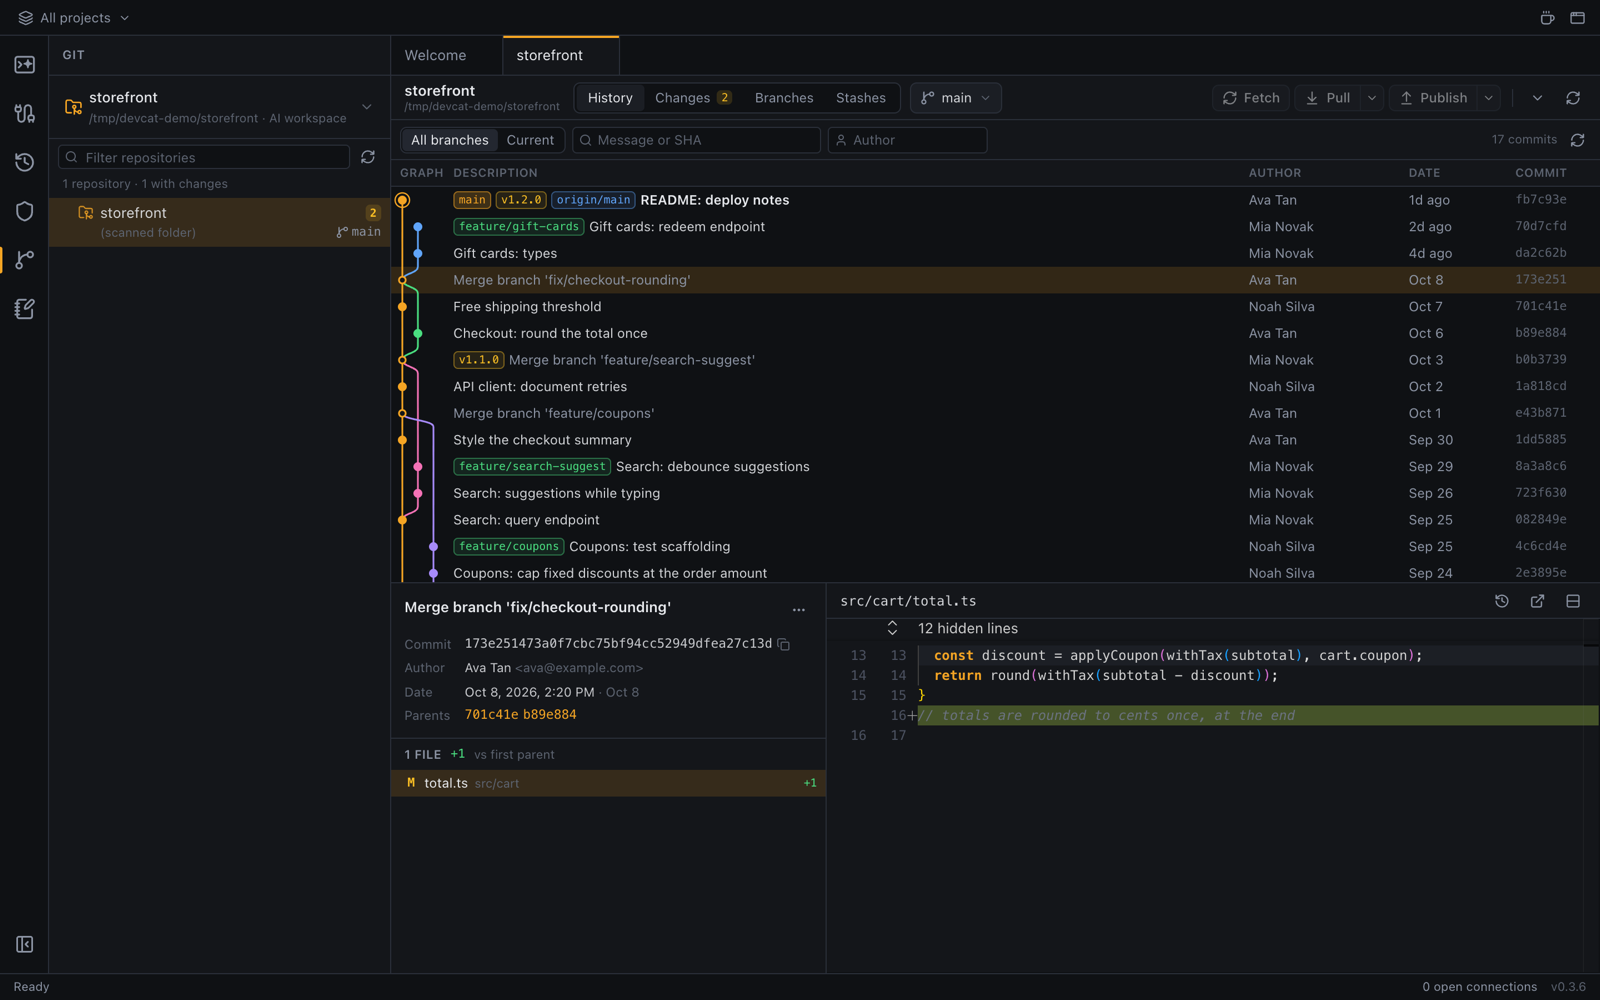This screenshot has width=1600, height=1000.
Task: Click the Publish button
Action: click(1434, 98)
